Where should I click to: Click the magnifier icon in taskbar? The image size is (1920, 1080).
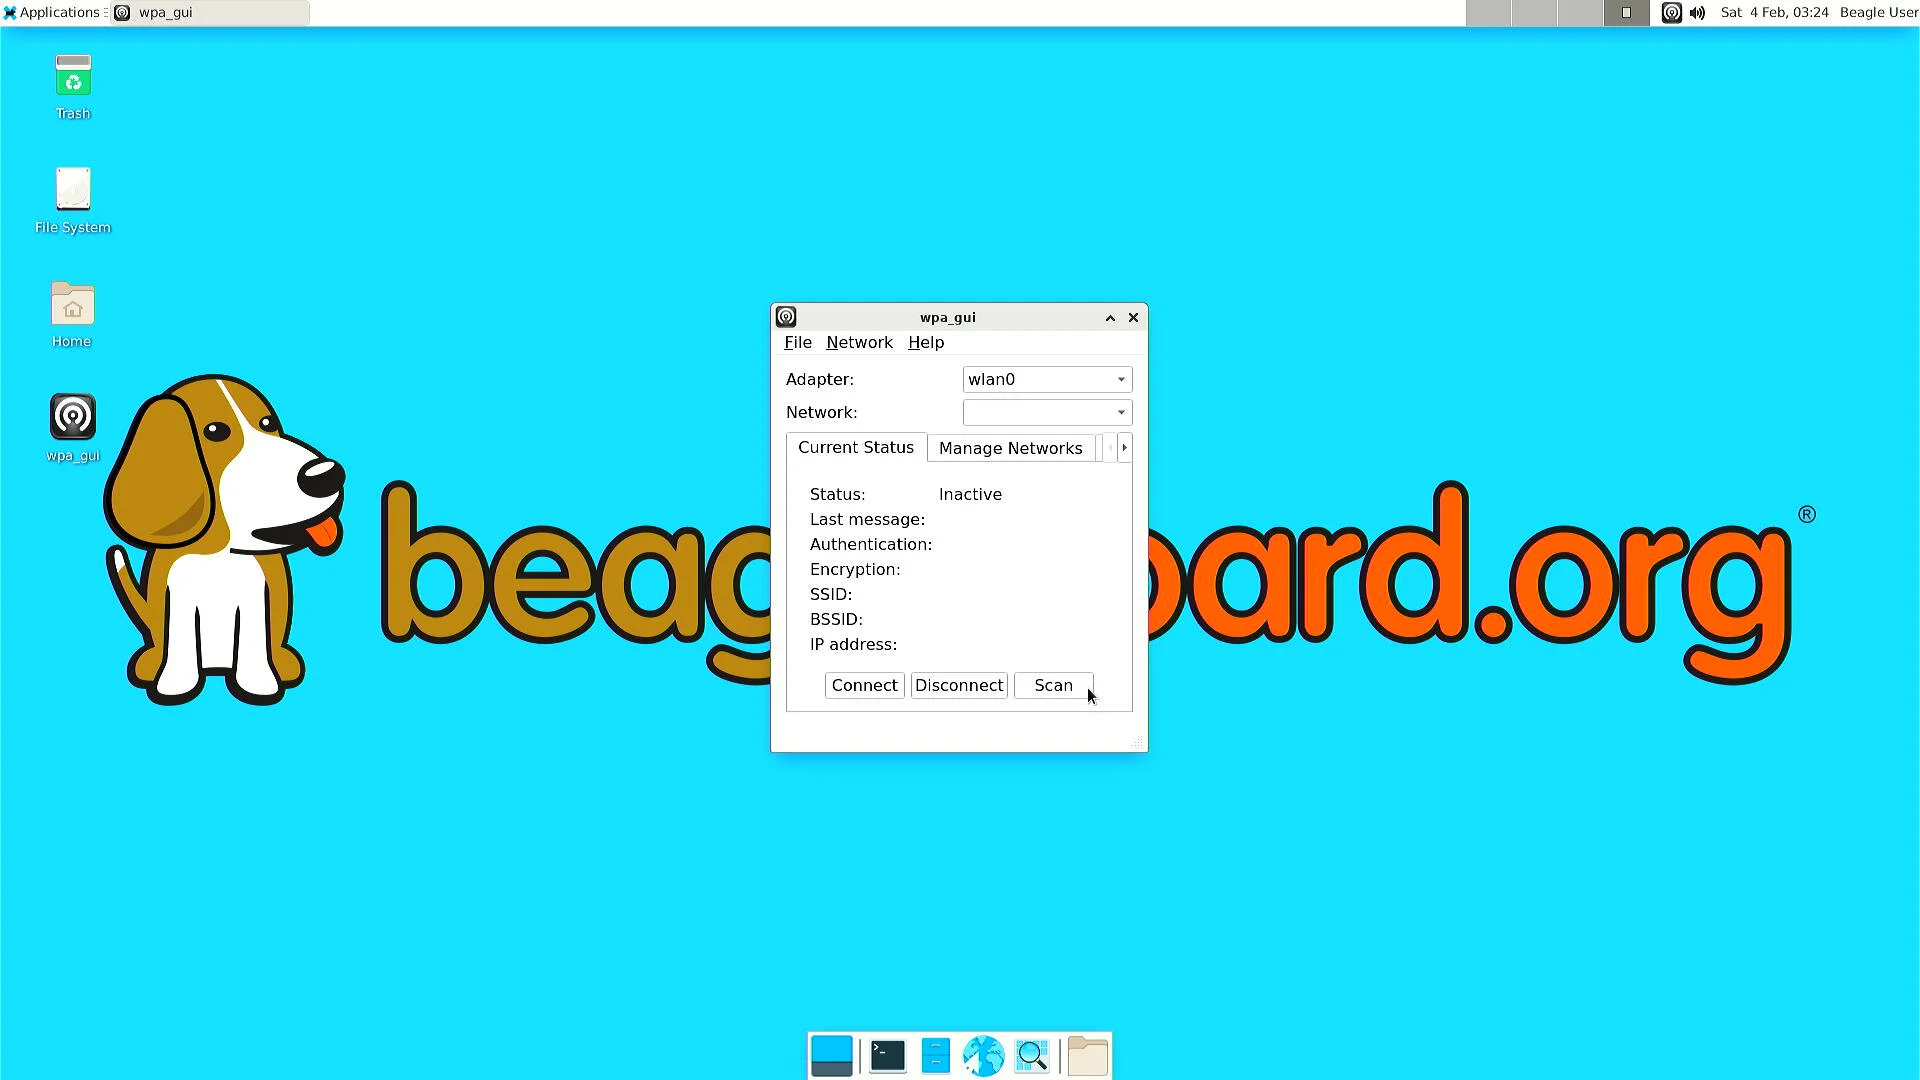coord(1033,1055)
